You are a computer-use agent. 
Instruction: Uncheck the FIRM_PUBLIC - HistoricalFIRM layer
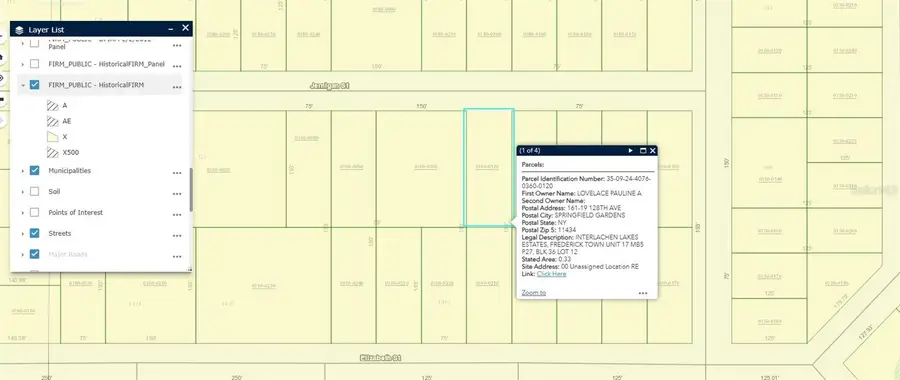pos(34,85)
